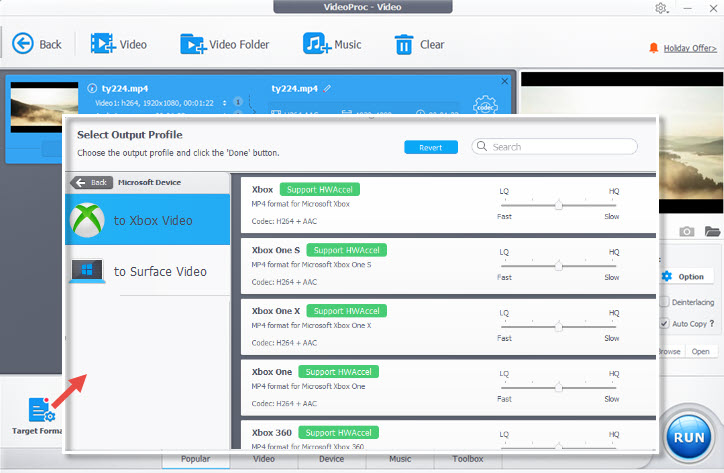Toggle the Auto Copy checkbox

[x=664, y=323]
